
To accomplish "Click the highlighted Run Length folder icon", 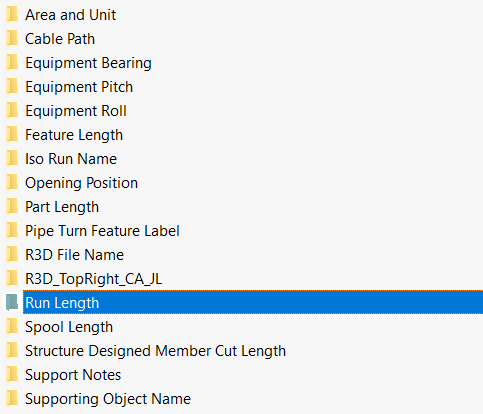I will [12, 303].
